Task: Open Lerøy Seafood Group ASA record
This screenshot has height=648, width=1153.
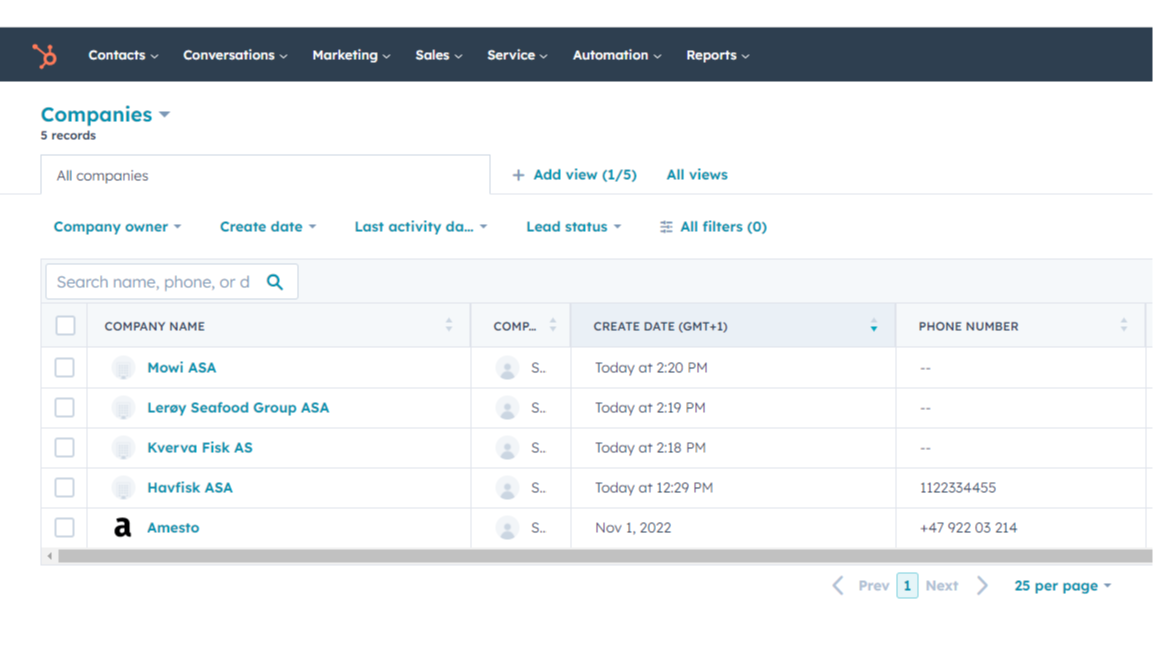Action: pyautogui.click(x=238, y=407)
